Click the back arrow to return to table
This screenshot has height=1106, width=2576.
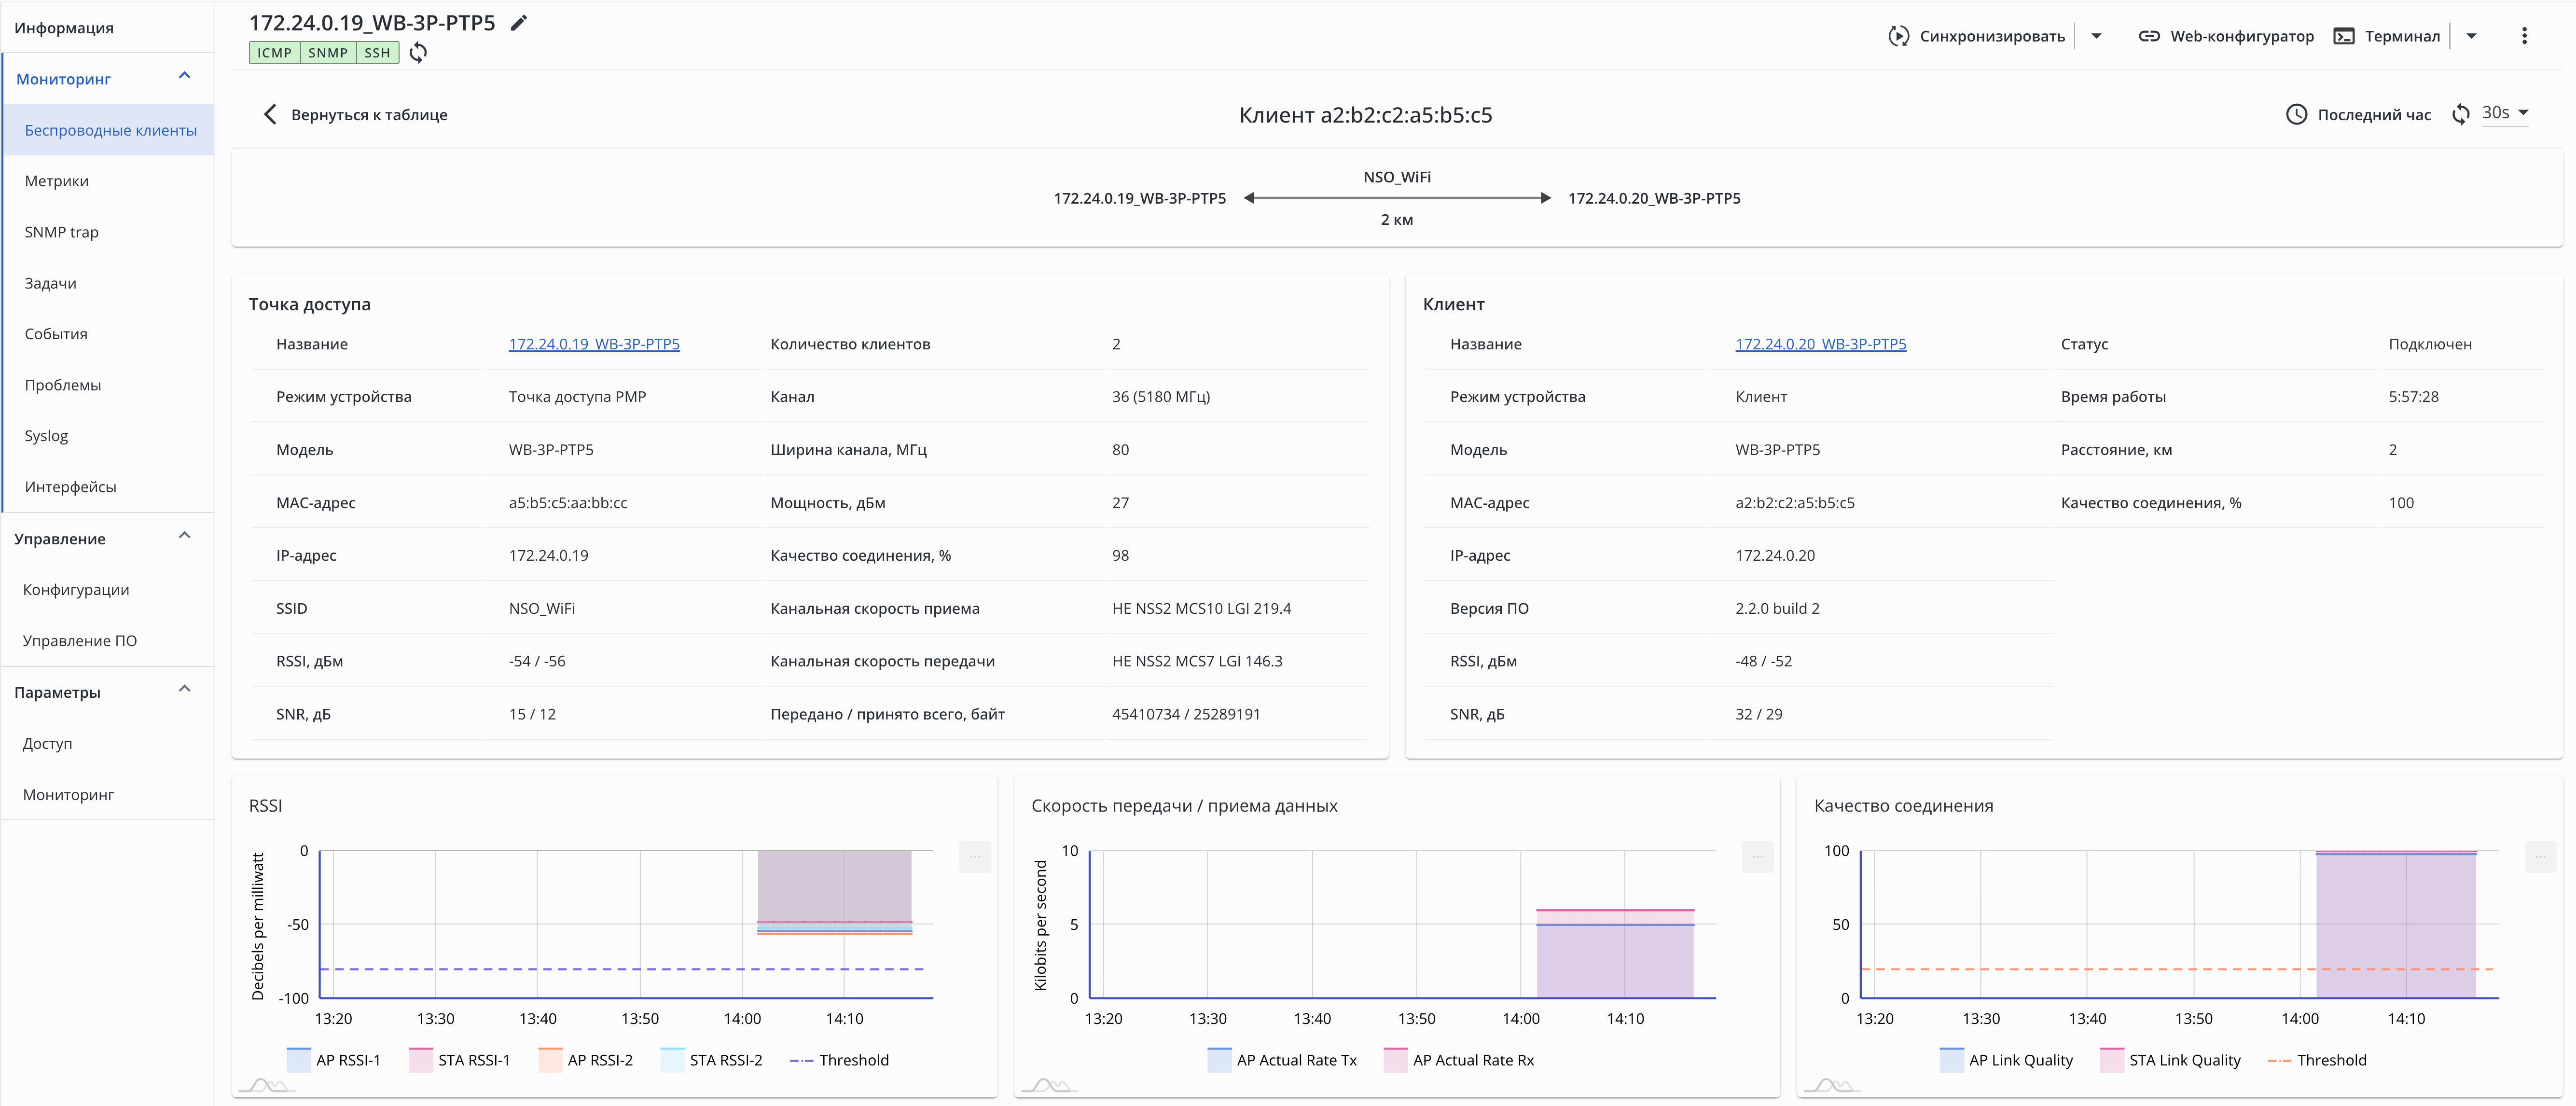[x=269, y=114]
